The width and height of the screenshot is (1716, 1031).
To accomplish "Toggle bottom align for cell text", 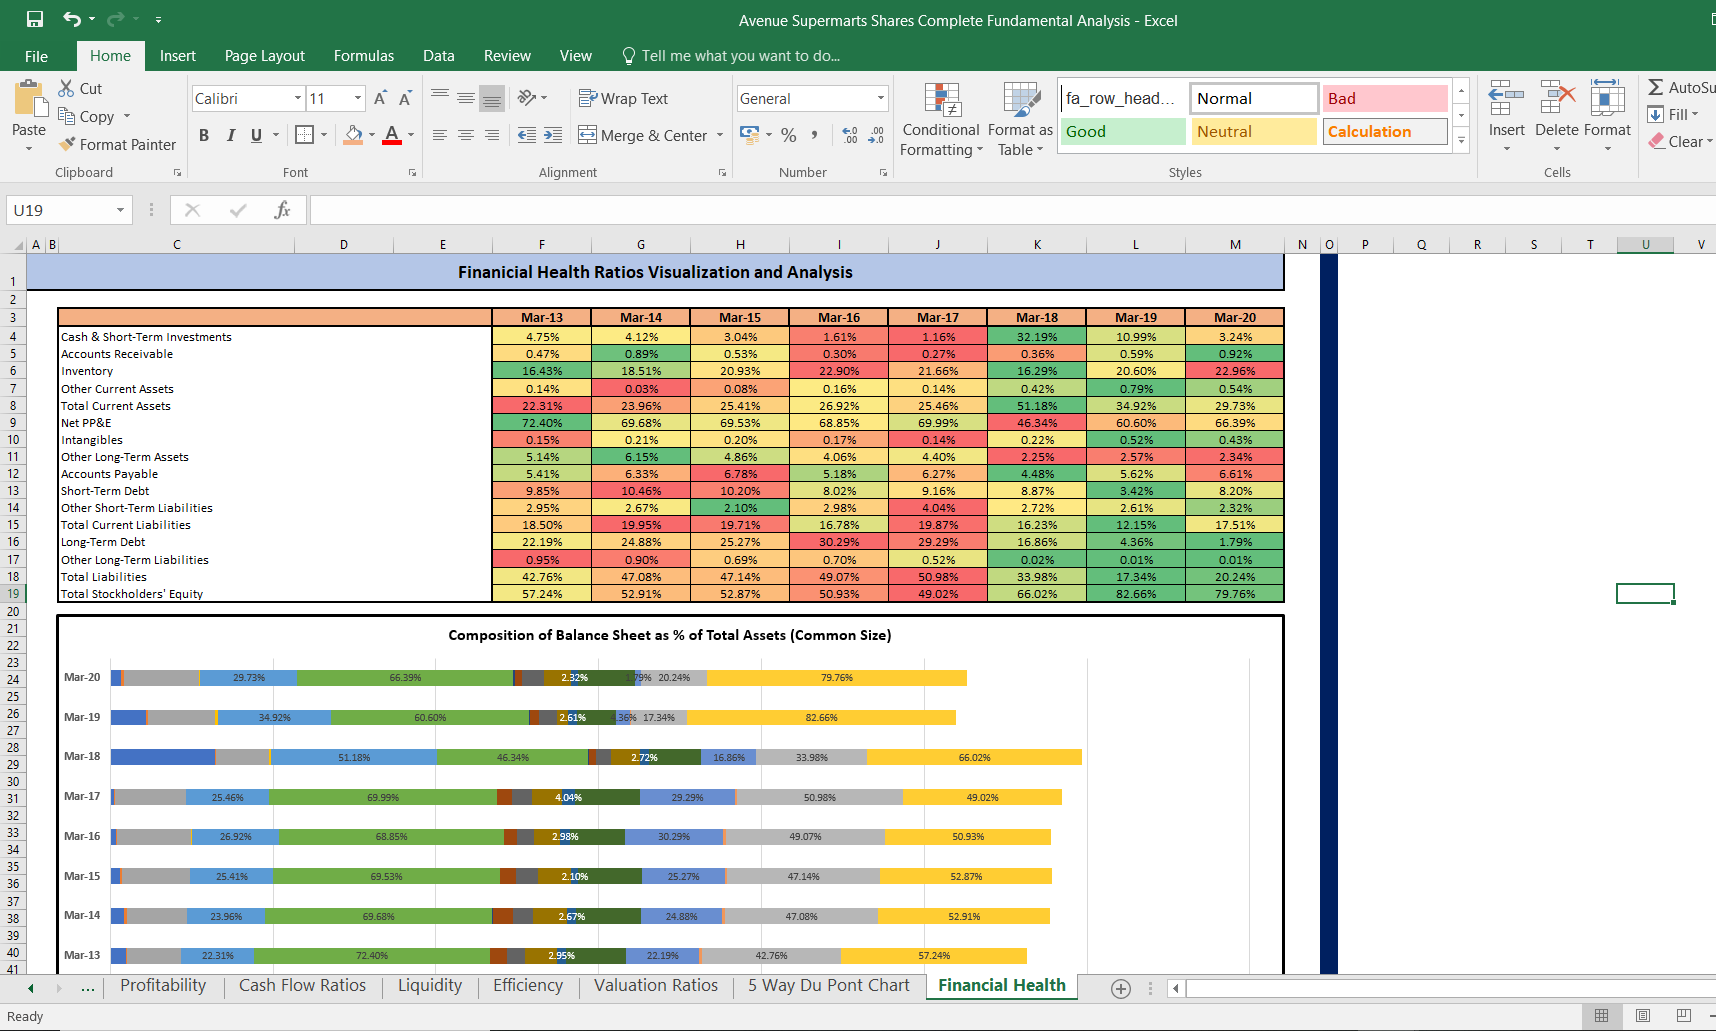I will [492, 98].
